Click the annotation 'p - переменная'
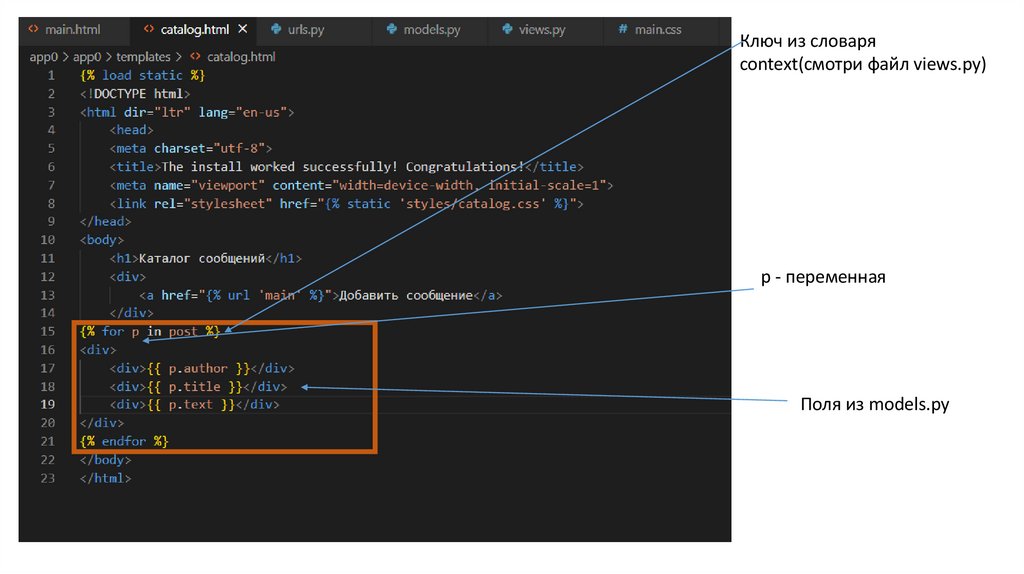The image size is (1024, 574). pyautogui.click(x=823, y=277)
